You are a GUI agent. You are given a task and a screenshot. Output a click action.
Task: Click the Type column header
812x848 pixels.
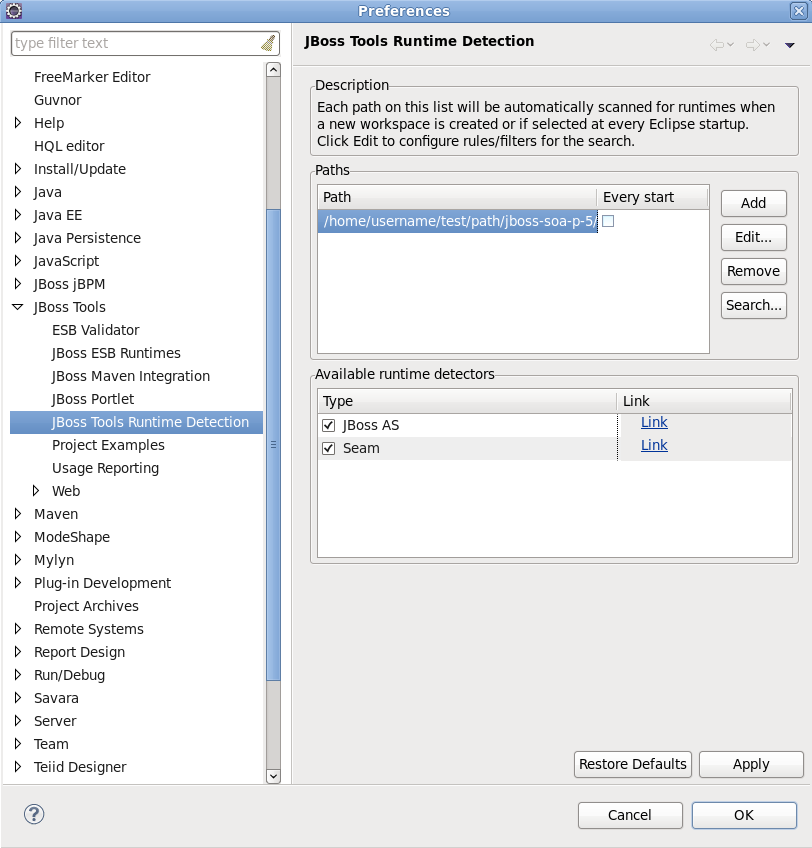coord(467,401)
